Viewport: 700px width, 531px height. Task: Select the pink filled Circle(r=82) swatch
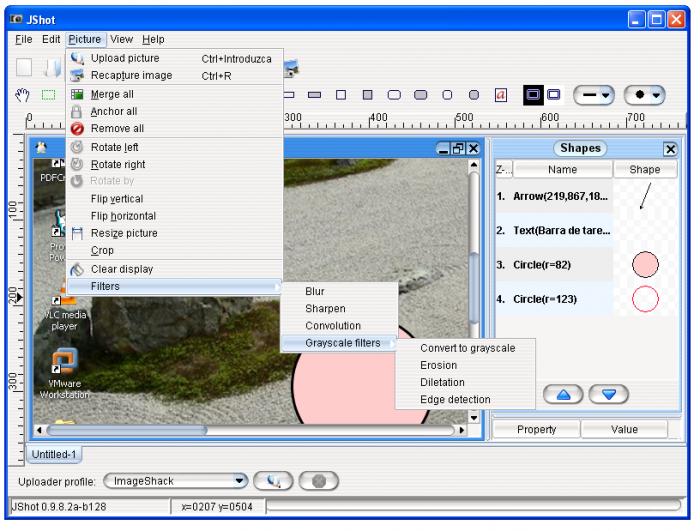645,264
